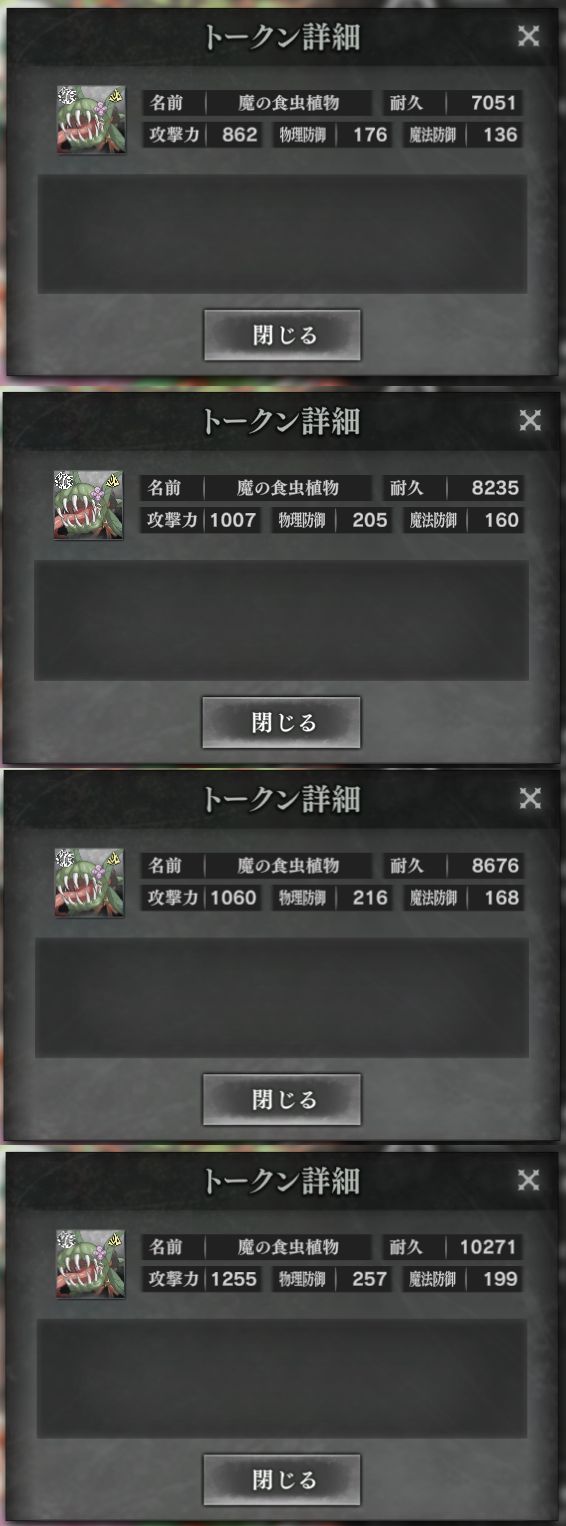Click the 魔法防御 value 160

point(498,520)
